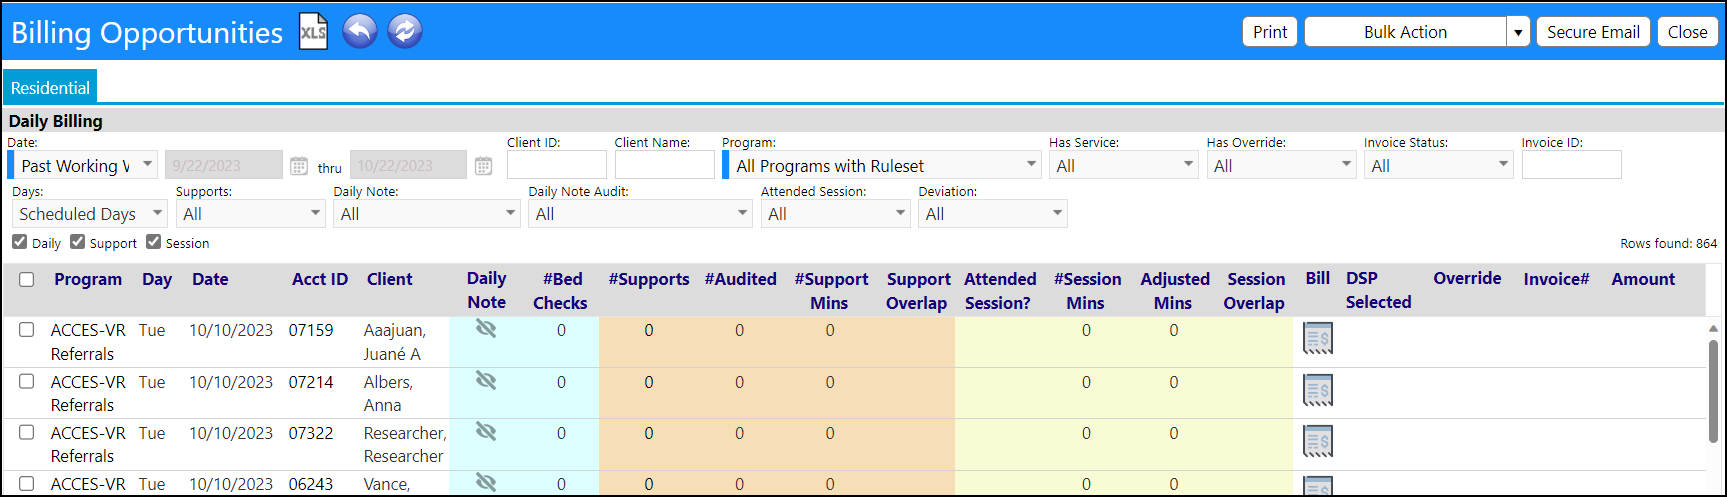Expand the Daily Note filter dropdown
This screenshot has width=1727, height=497.
click(426, 213)
